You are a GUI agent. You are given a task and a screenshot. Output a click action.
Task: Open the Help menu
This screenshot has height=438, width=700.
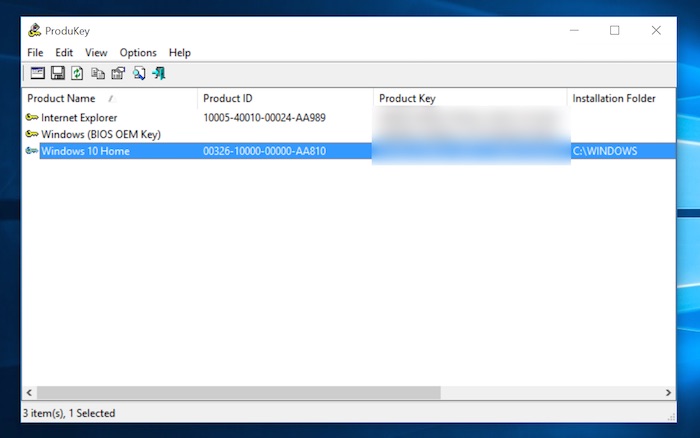point(179,53)
